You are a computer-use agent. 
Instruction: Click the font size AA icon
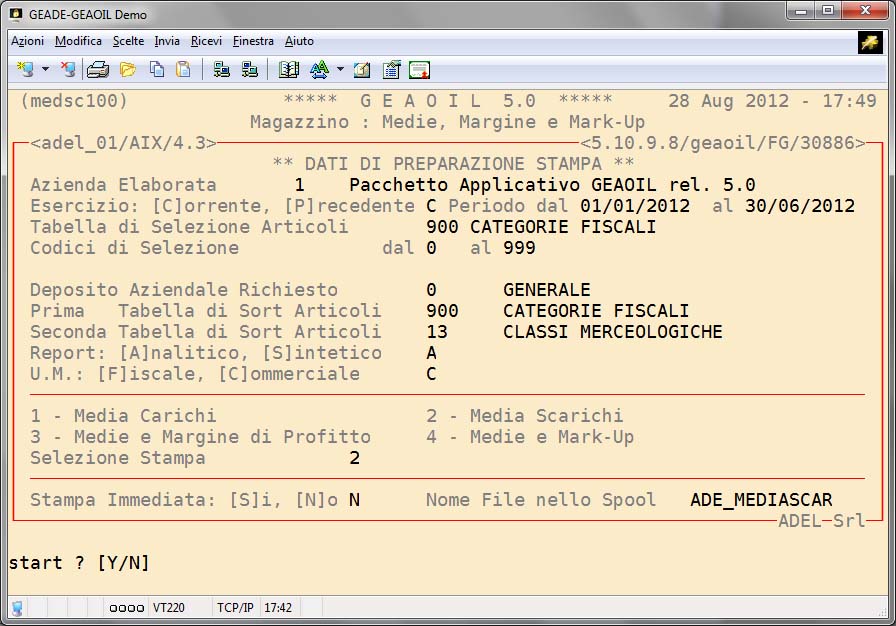tap(319, 70)
